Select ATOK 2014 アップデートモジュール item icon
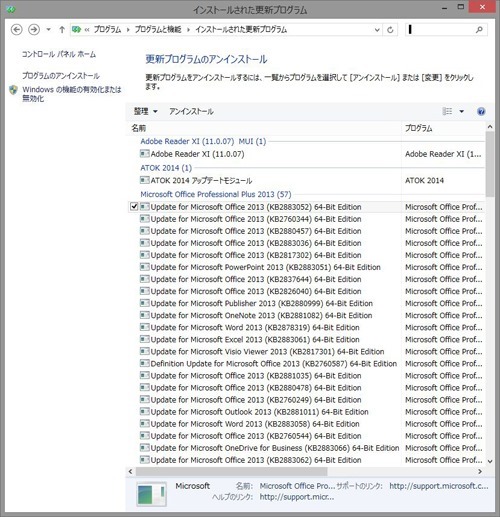Image resolution: width=500 pixels, height=517 pixels. pos(144,180)
